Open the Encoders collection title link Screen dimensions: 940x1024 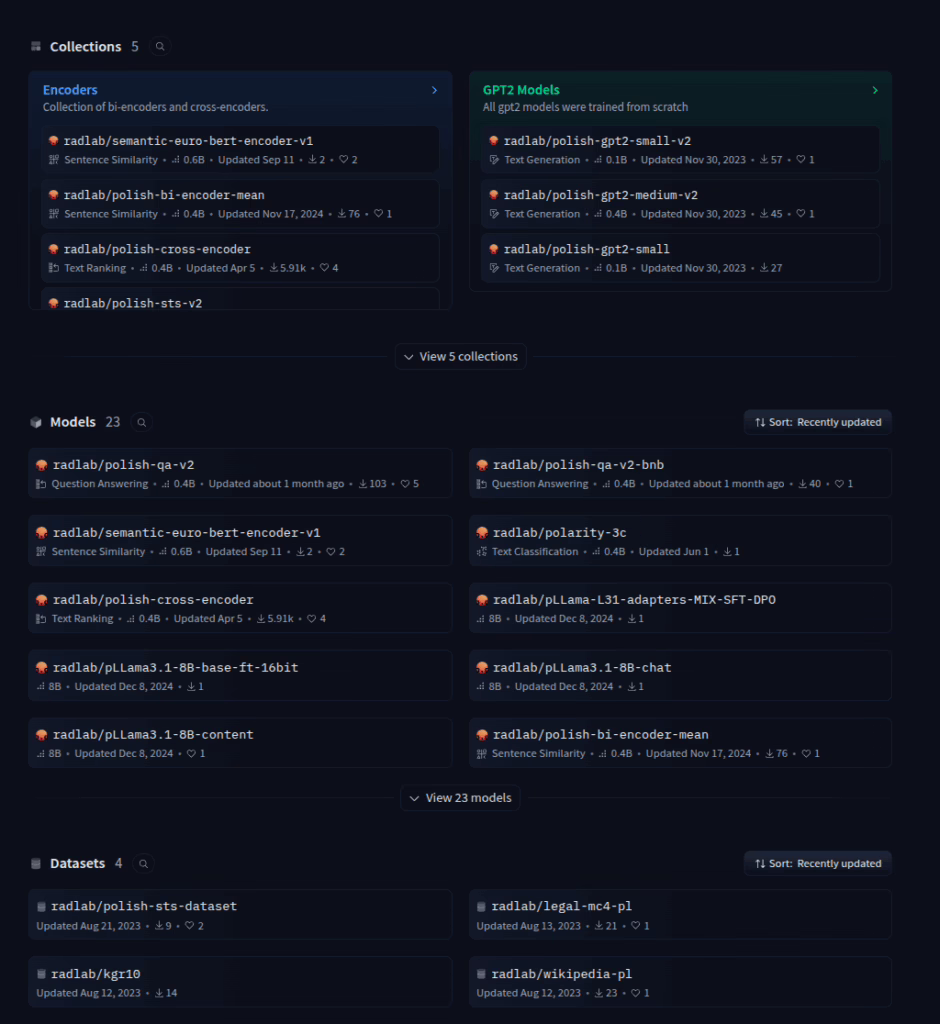(x=70, y=90)
